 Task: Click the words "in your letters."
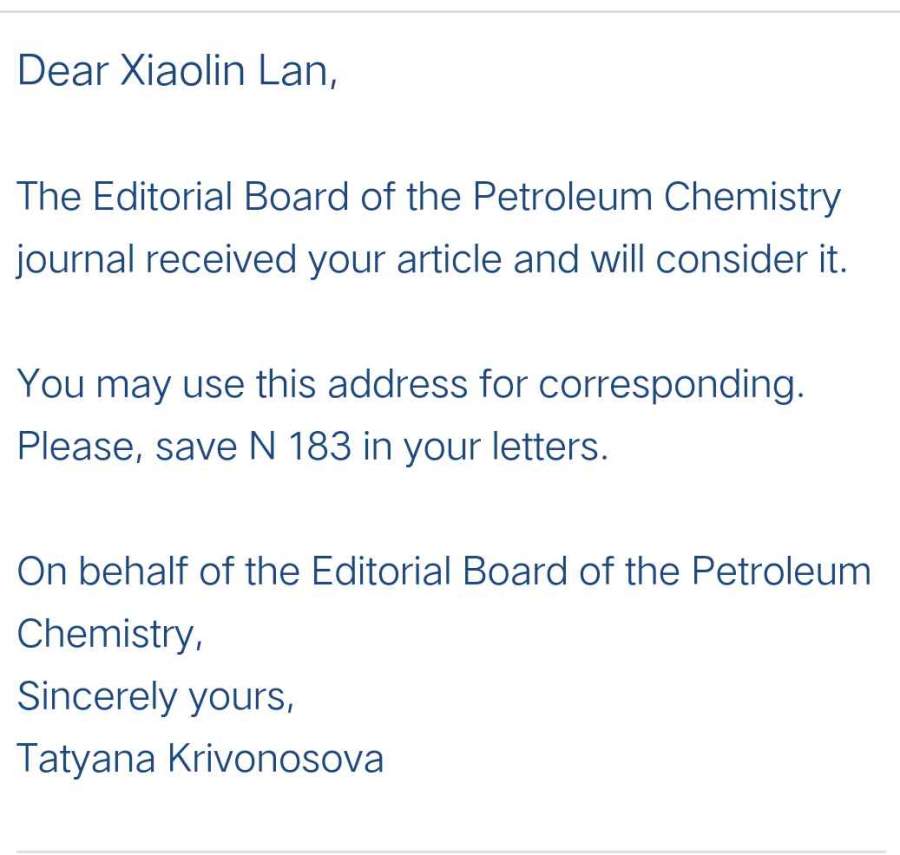485,447
